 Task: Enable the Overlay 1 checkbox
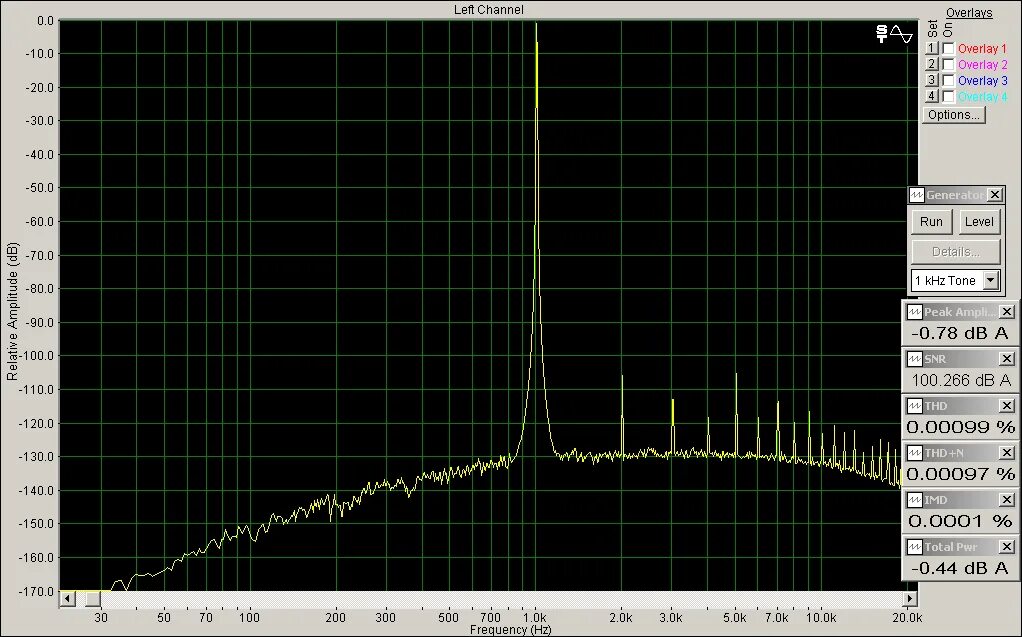click(949, 49)
